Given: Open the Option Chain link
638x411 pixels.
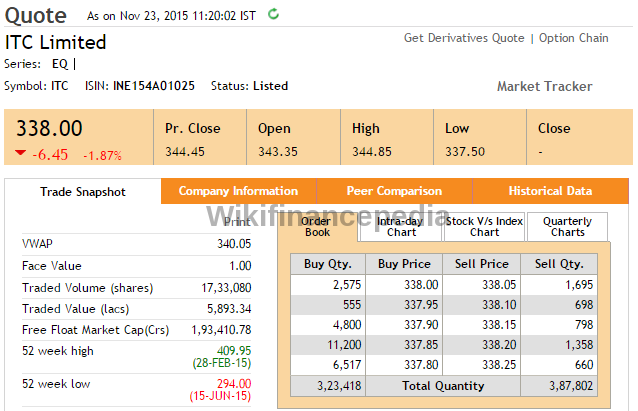Looking at the screenshot, I should [x=573, y=38].
